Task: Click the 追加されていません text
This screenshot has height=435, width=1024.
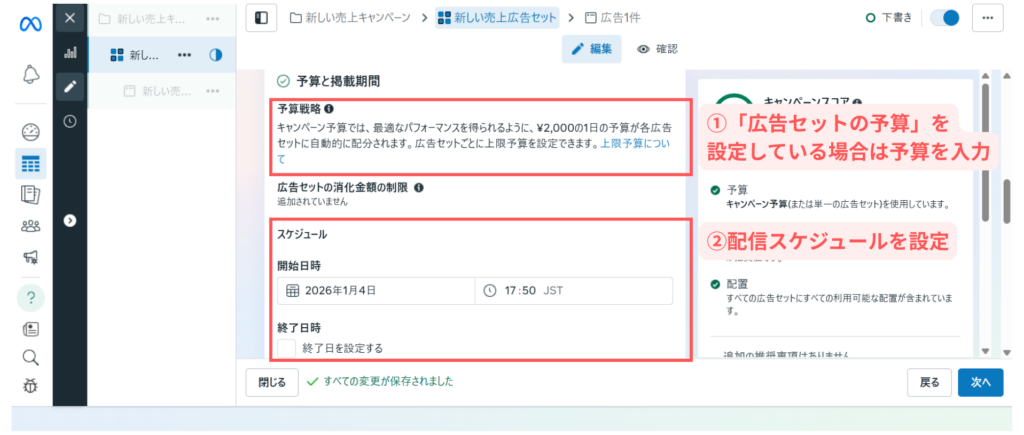Action: click(x=312, y=202)
